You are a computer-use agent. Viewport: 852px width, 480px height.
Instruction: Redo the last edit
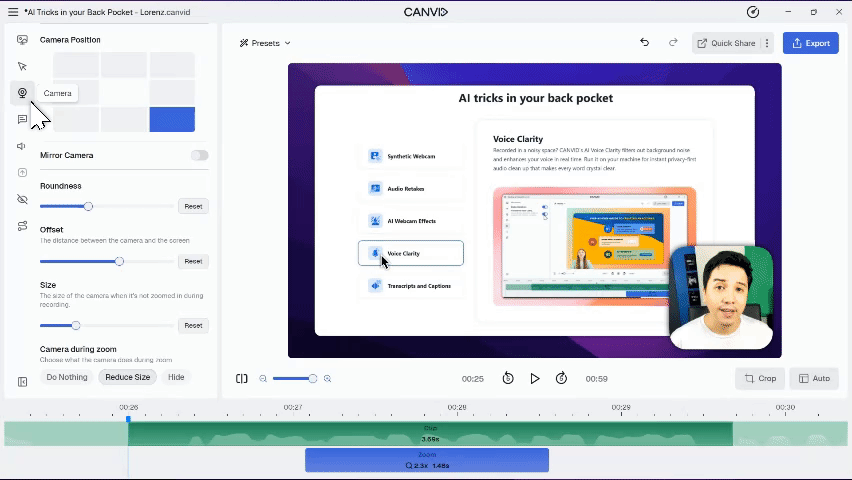tap(673, 42)
